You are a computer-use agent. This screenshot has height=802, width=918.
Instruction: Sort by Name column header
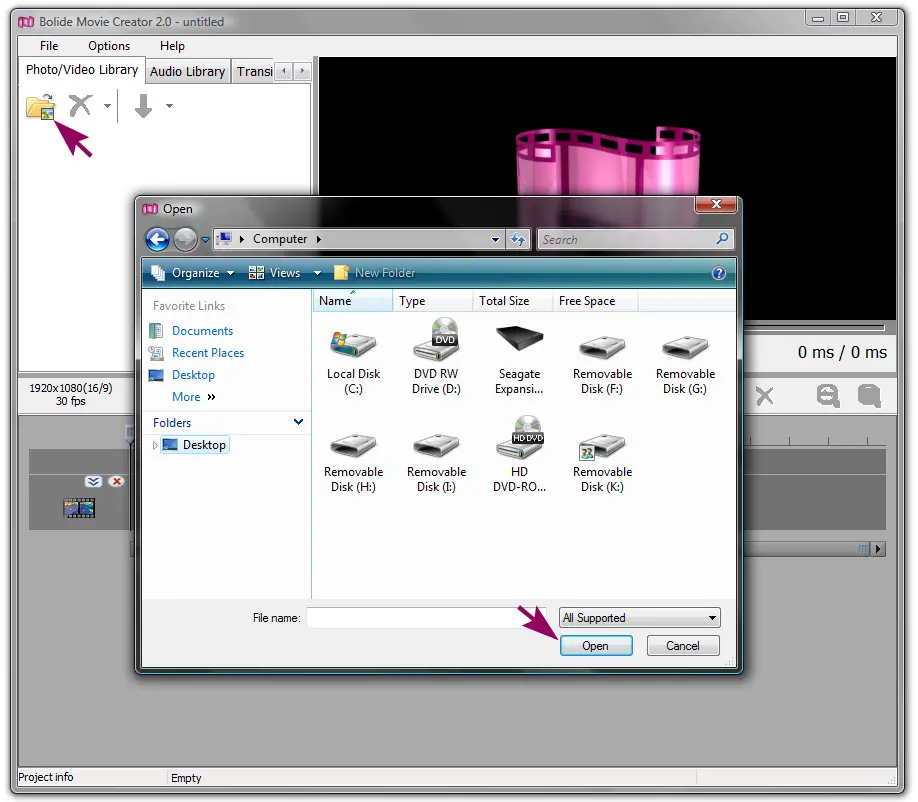click(353, 301)
